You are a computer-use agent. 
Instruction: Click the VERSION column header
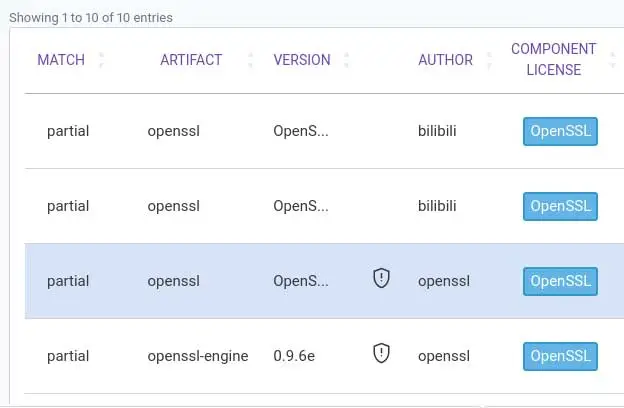coord(302,60)
